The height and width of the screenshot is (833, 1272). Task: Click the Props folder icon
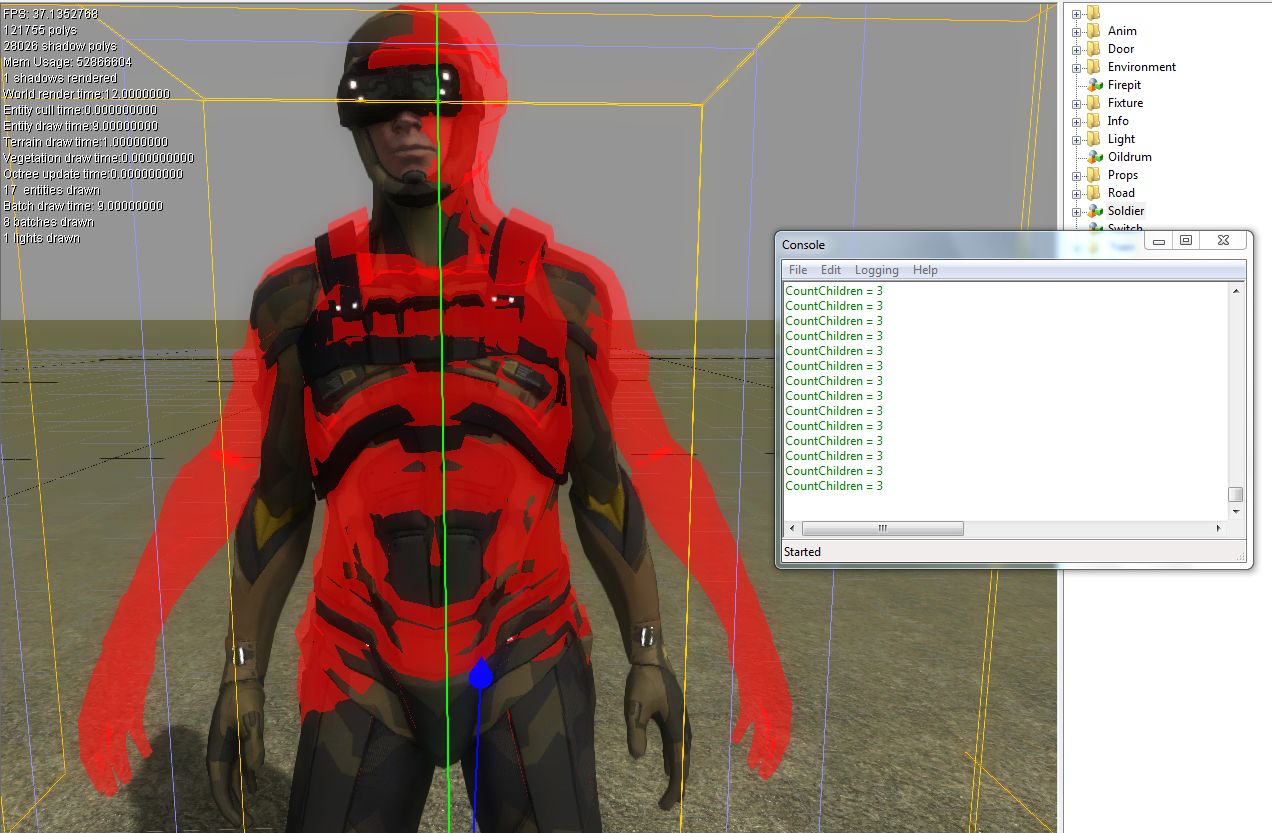coord(1093,175)
